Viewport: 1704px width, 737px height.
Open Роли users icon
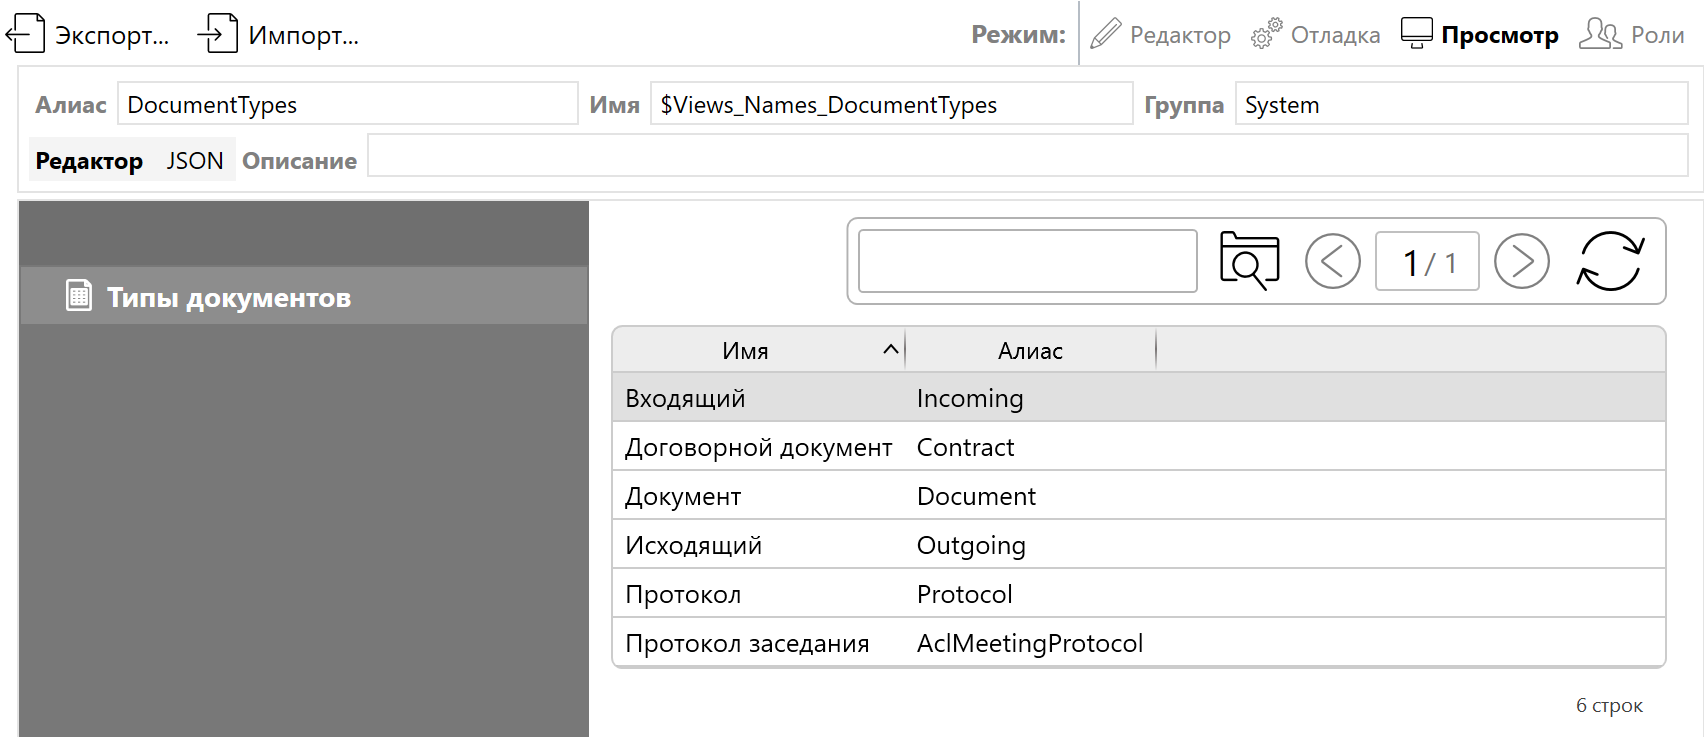pyautogui.click(x=1599, y=34)
